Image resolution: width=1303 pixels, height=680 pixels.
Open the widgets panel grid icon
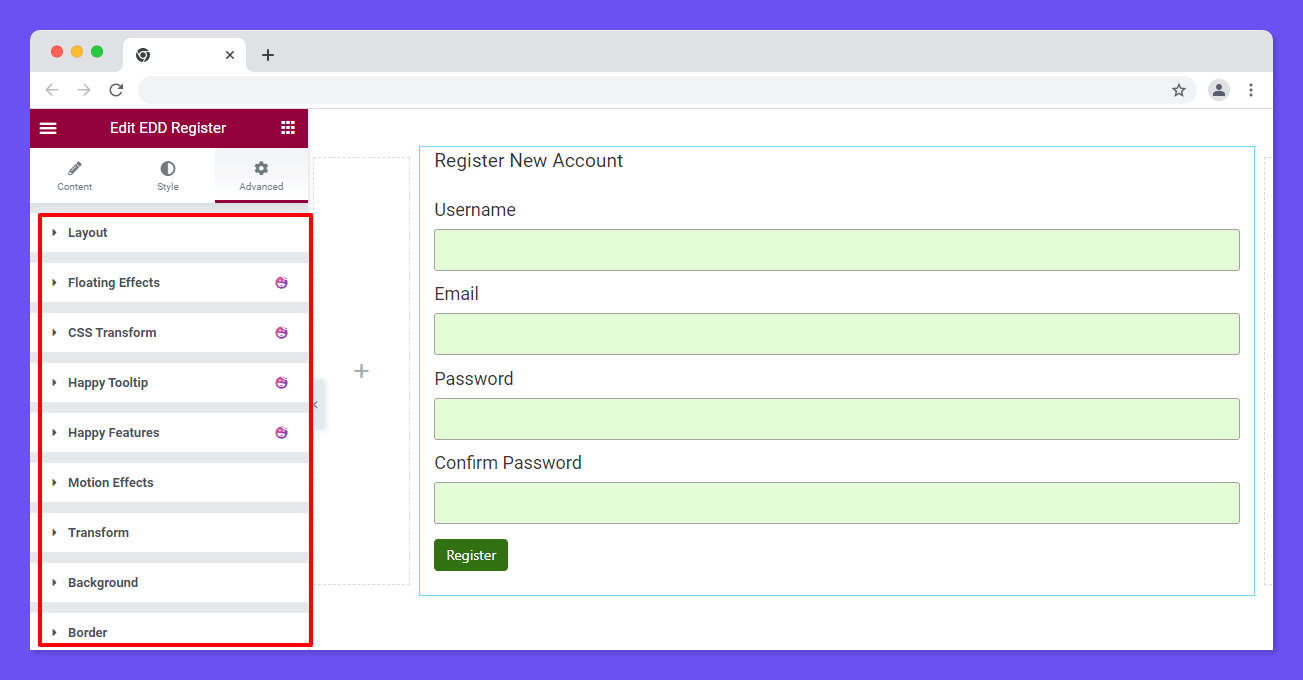[x=288, y=128]
